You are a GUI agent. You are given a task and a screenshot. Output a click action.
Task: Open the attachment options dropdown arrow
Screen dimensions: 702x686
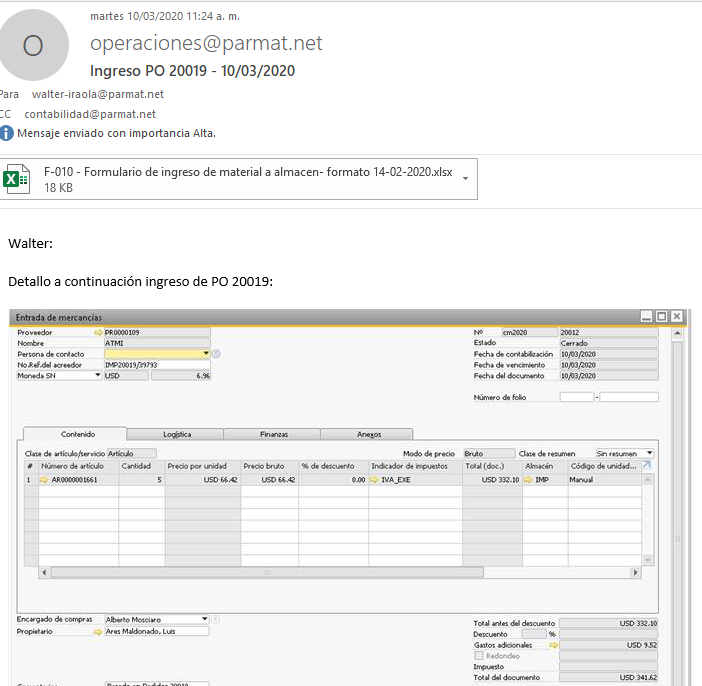pos(465,180)
